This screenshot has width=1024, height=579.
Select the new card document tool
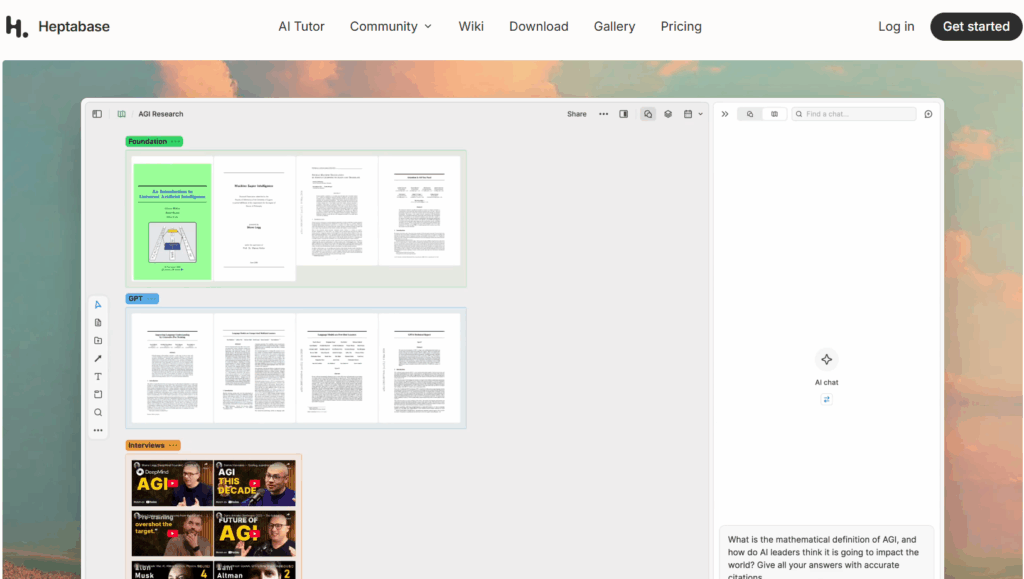98,322
